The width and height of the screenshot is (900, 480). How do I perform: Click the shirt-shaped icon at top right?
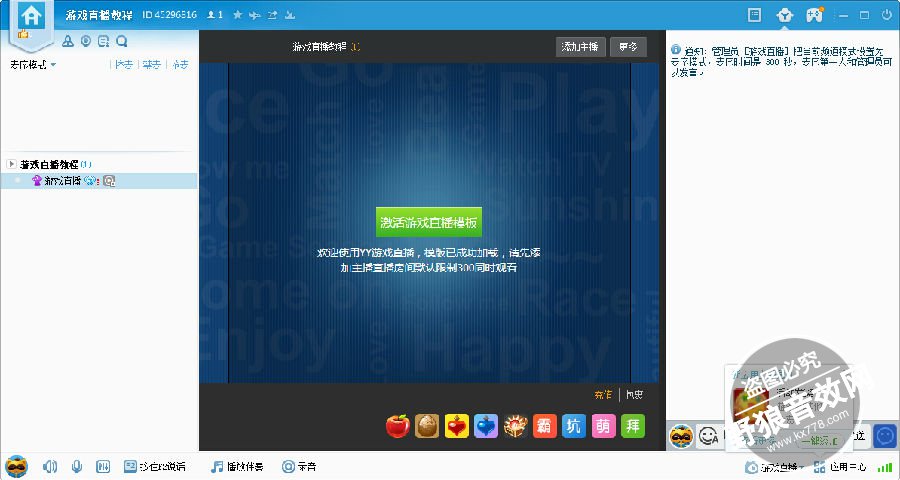784,15
